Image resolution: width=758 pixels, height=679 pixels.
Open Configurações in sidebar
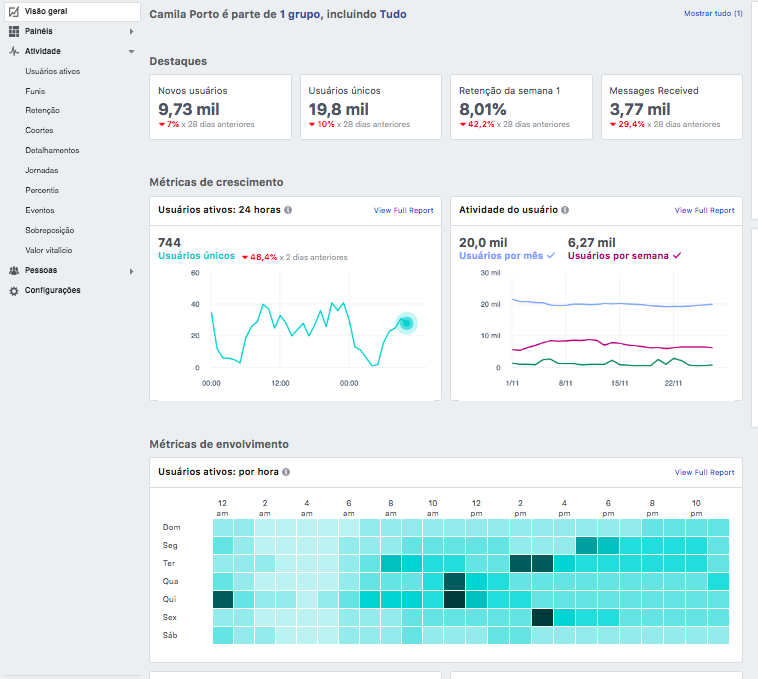tap(53, 290)
